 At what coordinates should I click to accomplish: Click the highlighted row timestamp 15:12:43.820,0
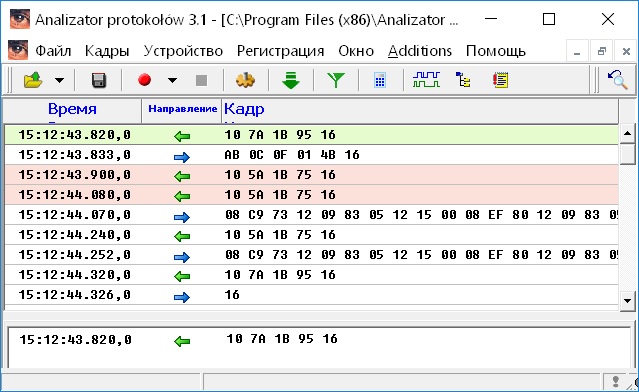click(x=75, y=135)
